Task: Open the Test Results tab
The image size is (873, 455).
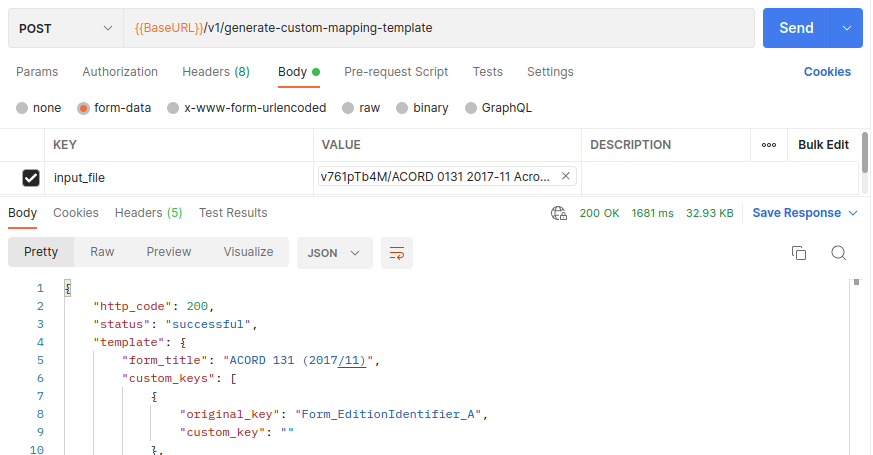Action: (x=233, y=213)
